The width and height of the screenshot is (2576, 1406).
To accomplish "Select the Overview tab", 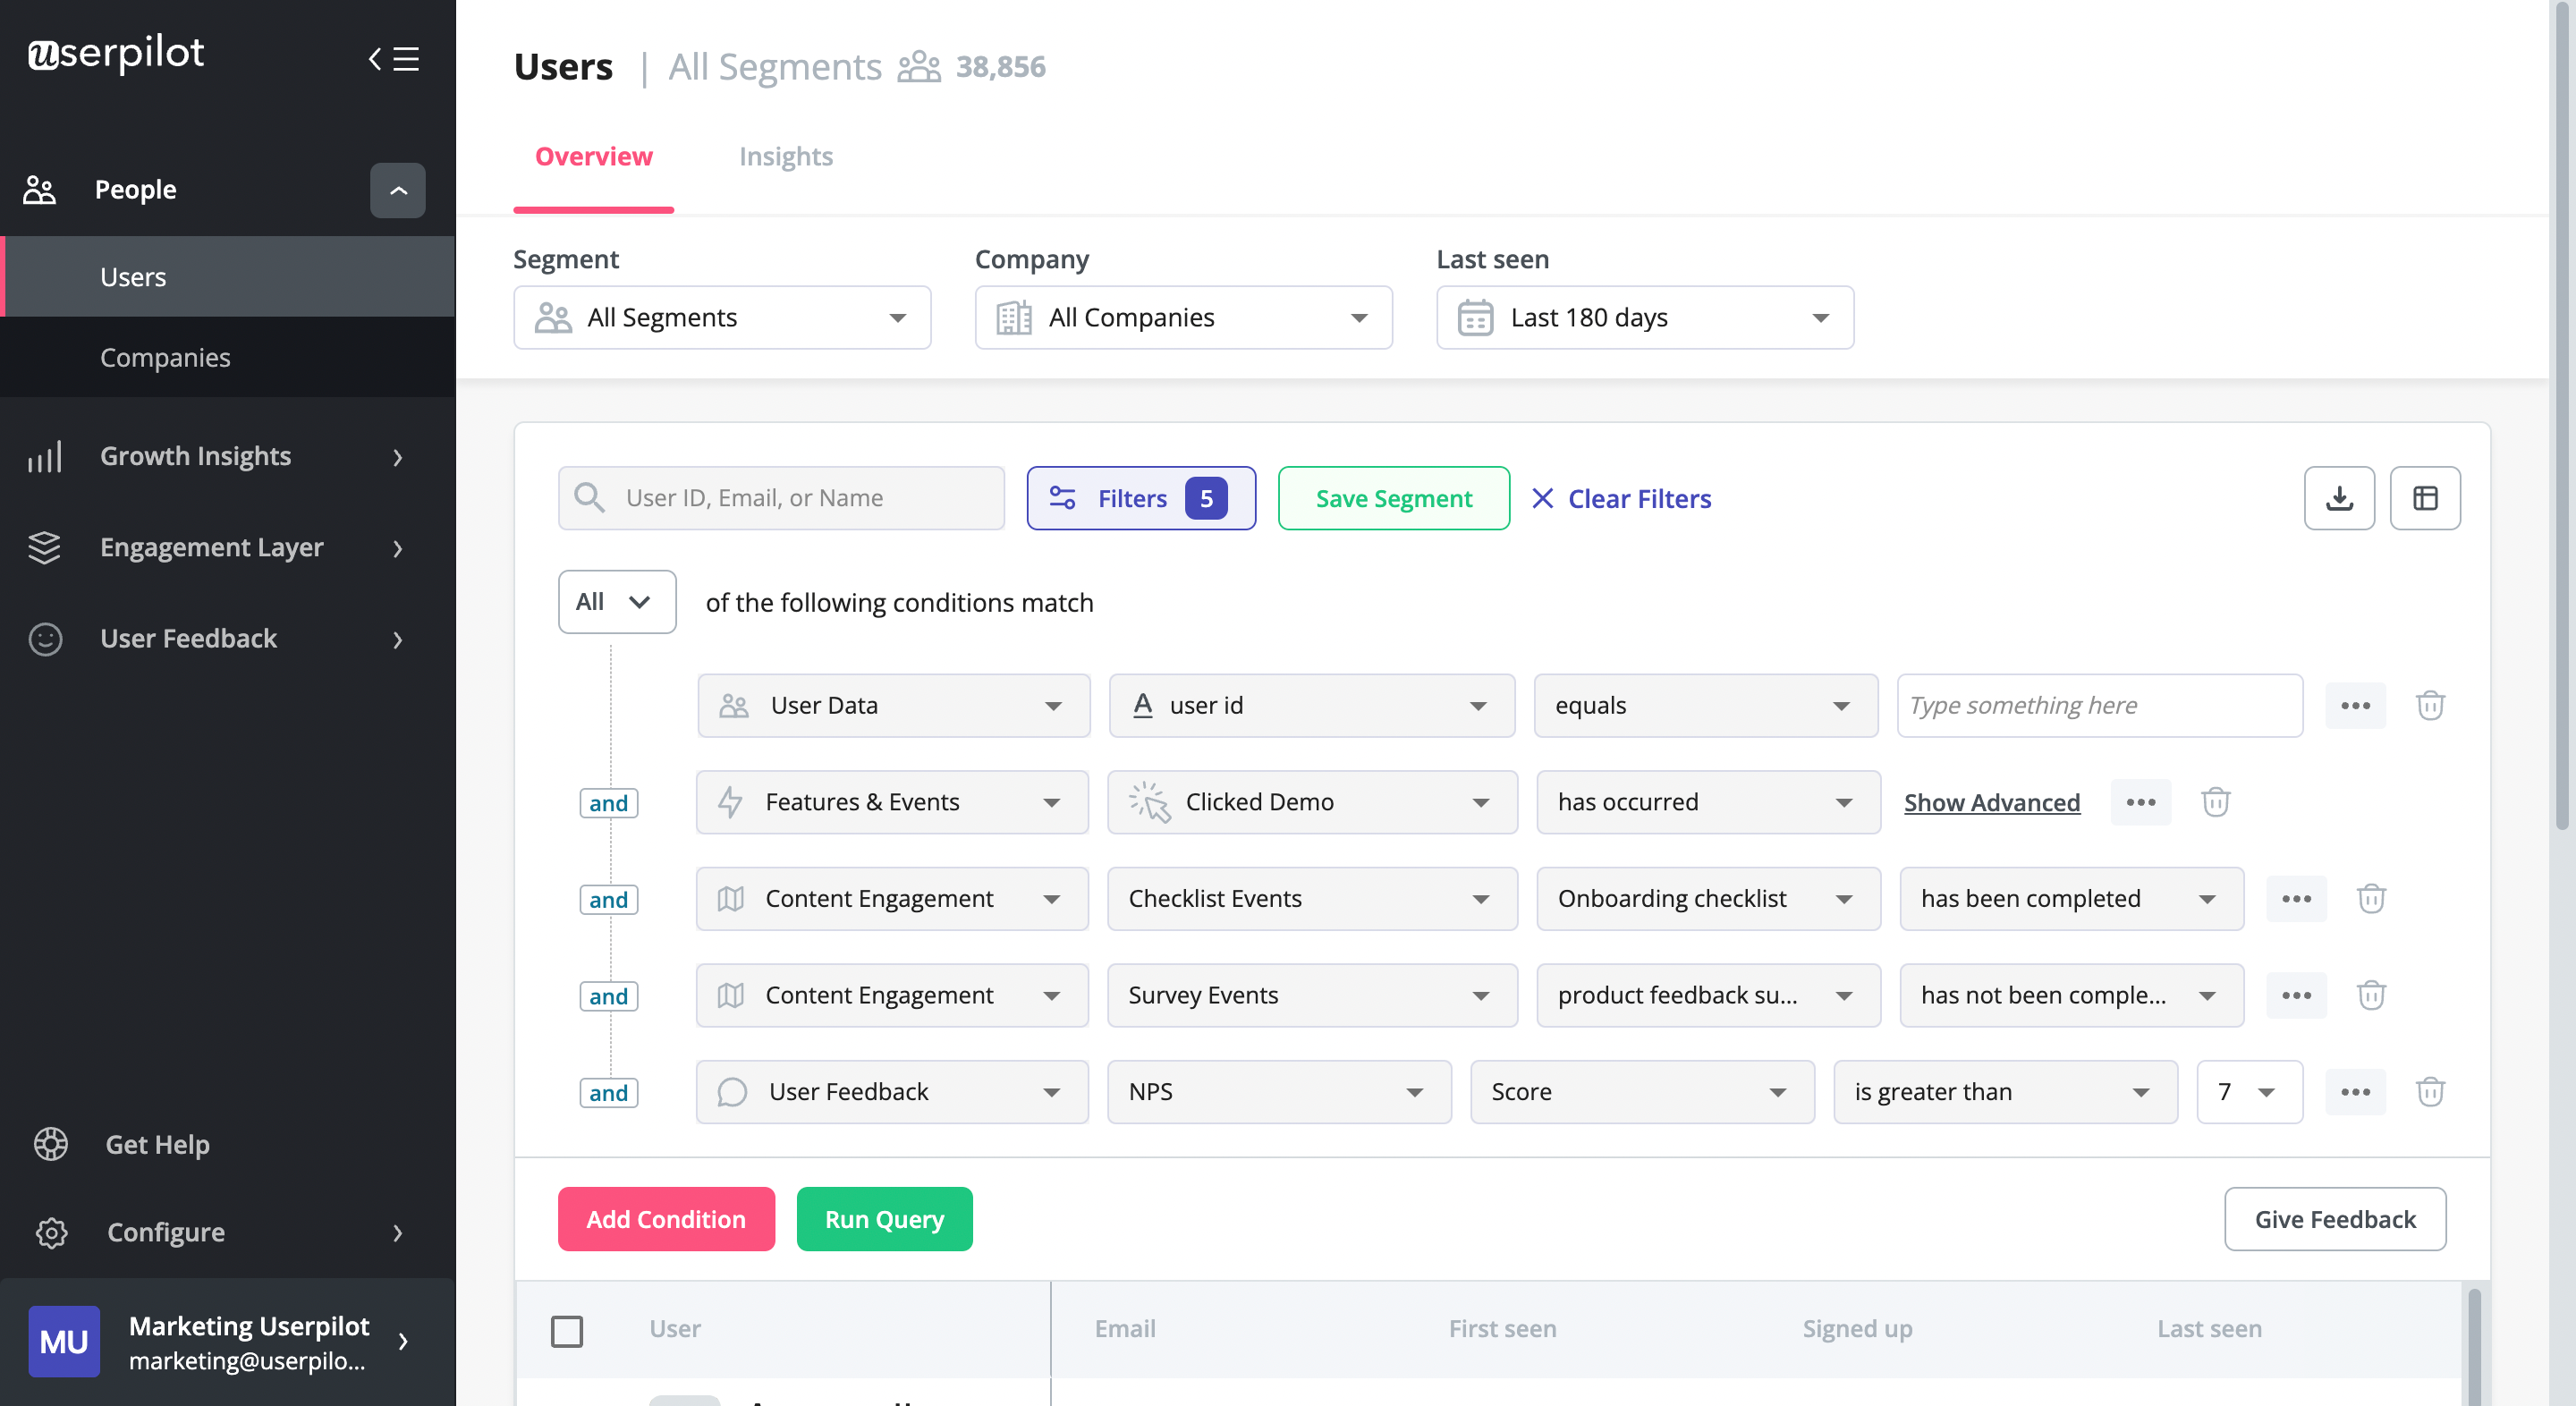I will (x=593, y=156).
